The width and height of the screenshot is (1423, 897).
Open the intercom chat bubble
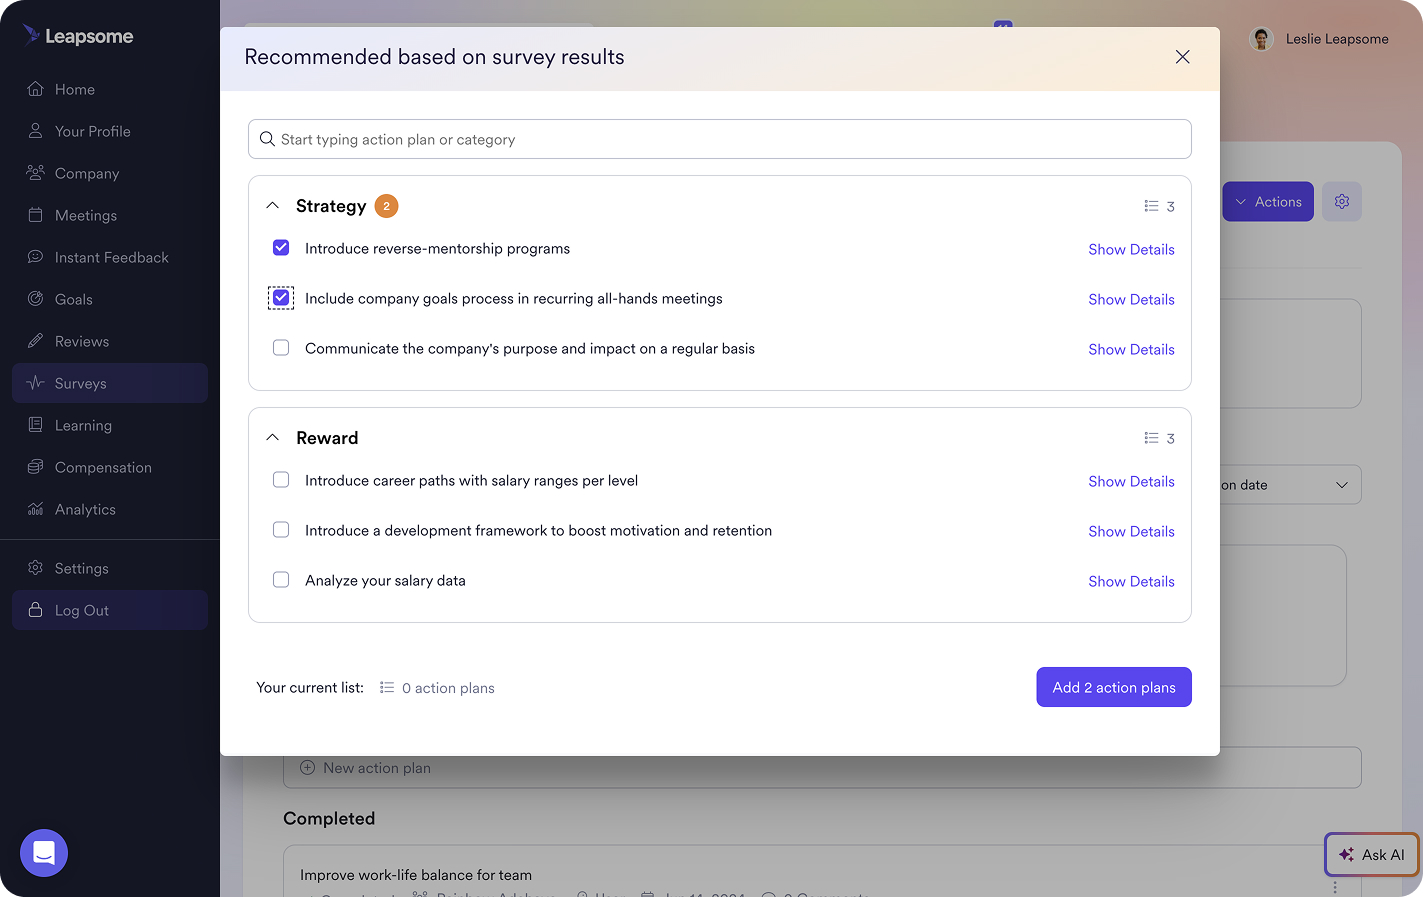43,853
